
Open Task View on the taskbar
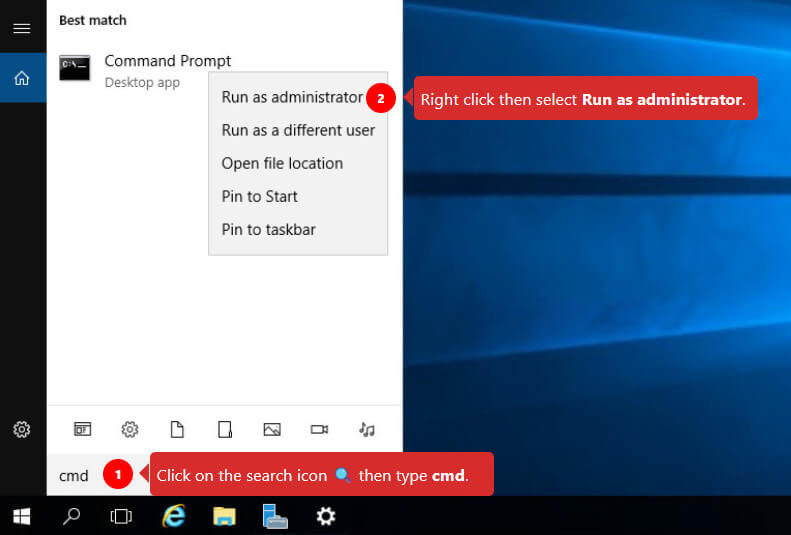[121, 516]
